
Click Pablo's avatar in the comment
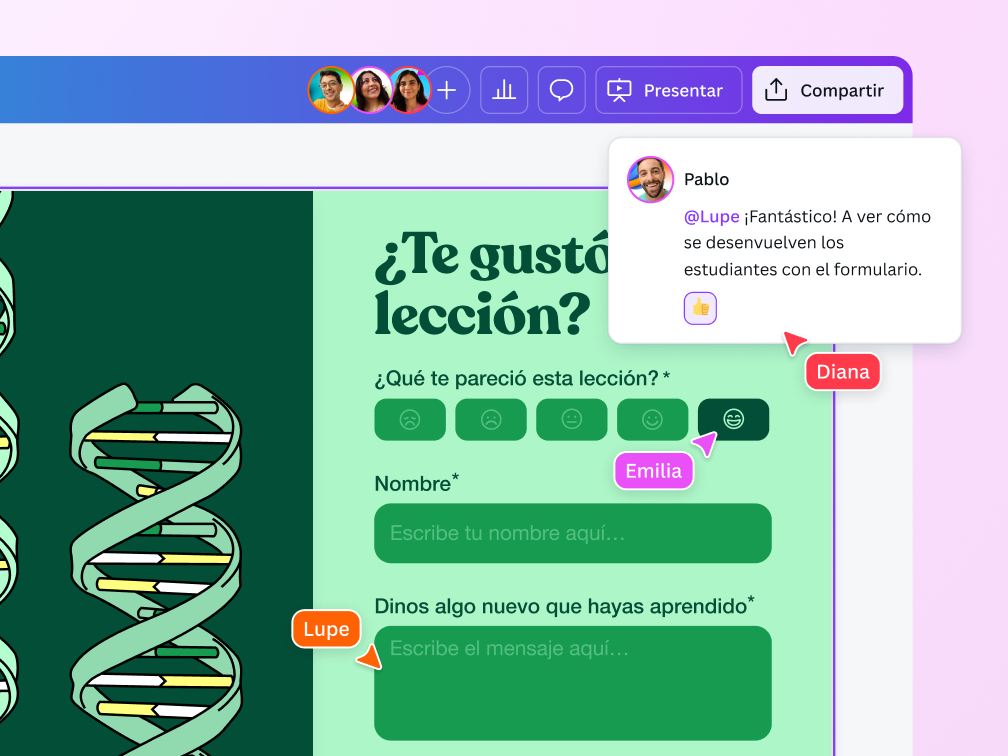click(651, 179)
